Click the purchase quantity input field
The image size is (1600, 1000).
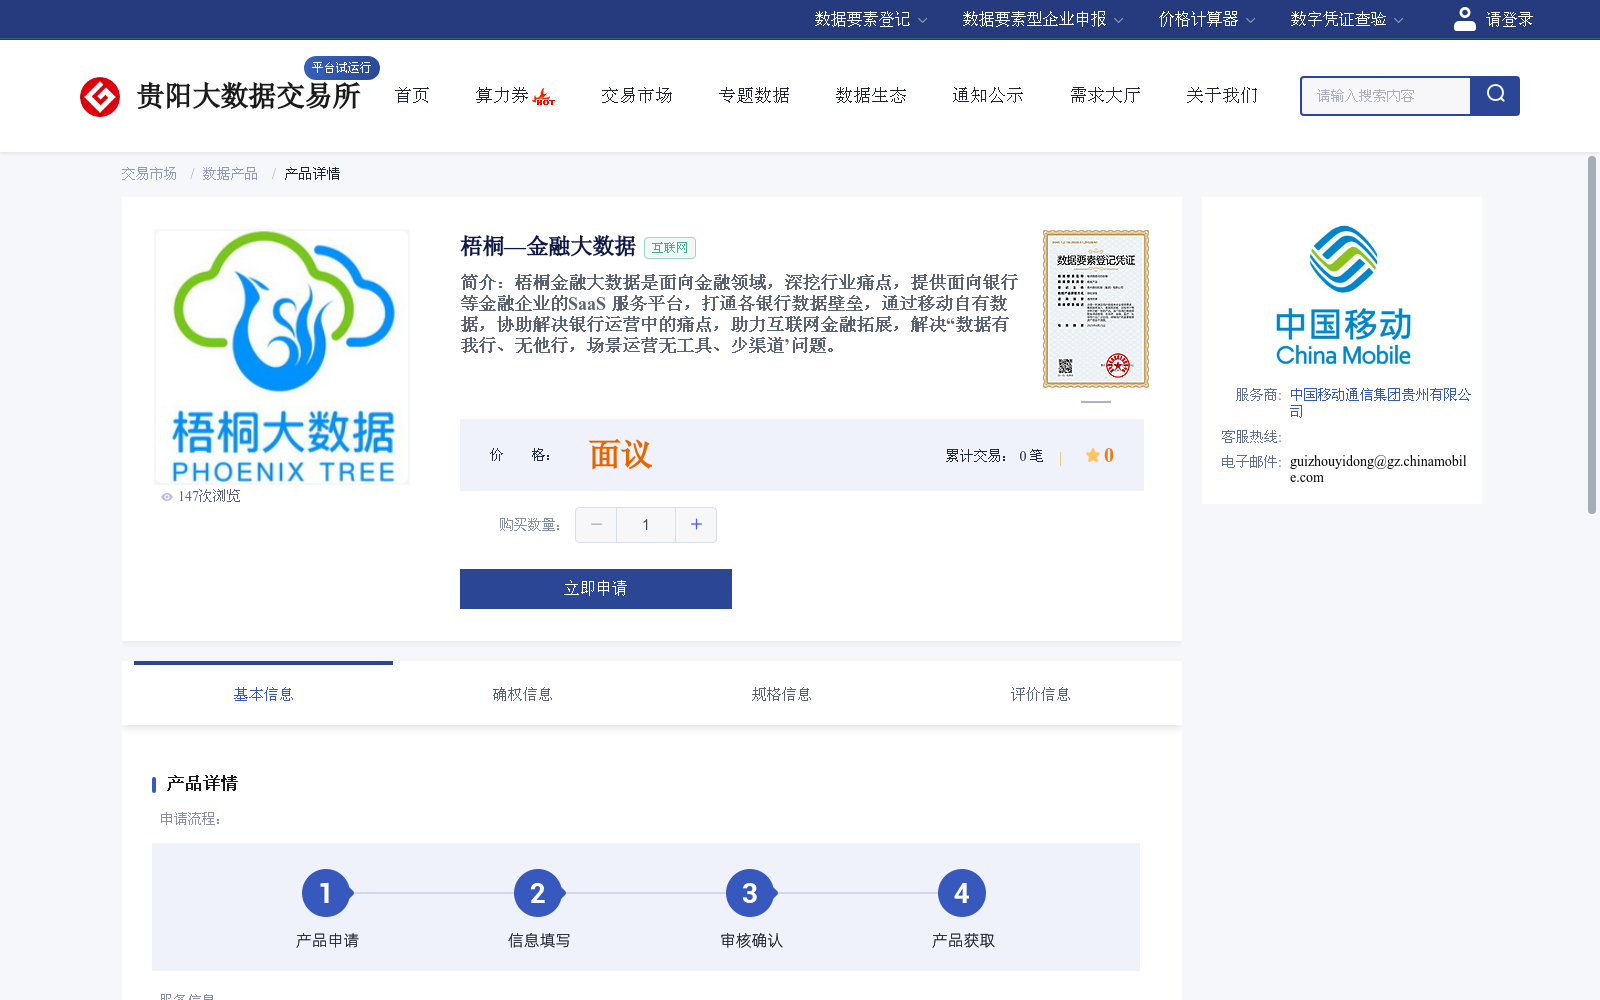click(646, 525)
